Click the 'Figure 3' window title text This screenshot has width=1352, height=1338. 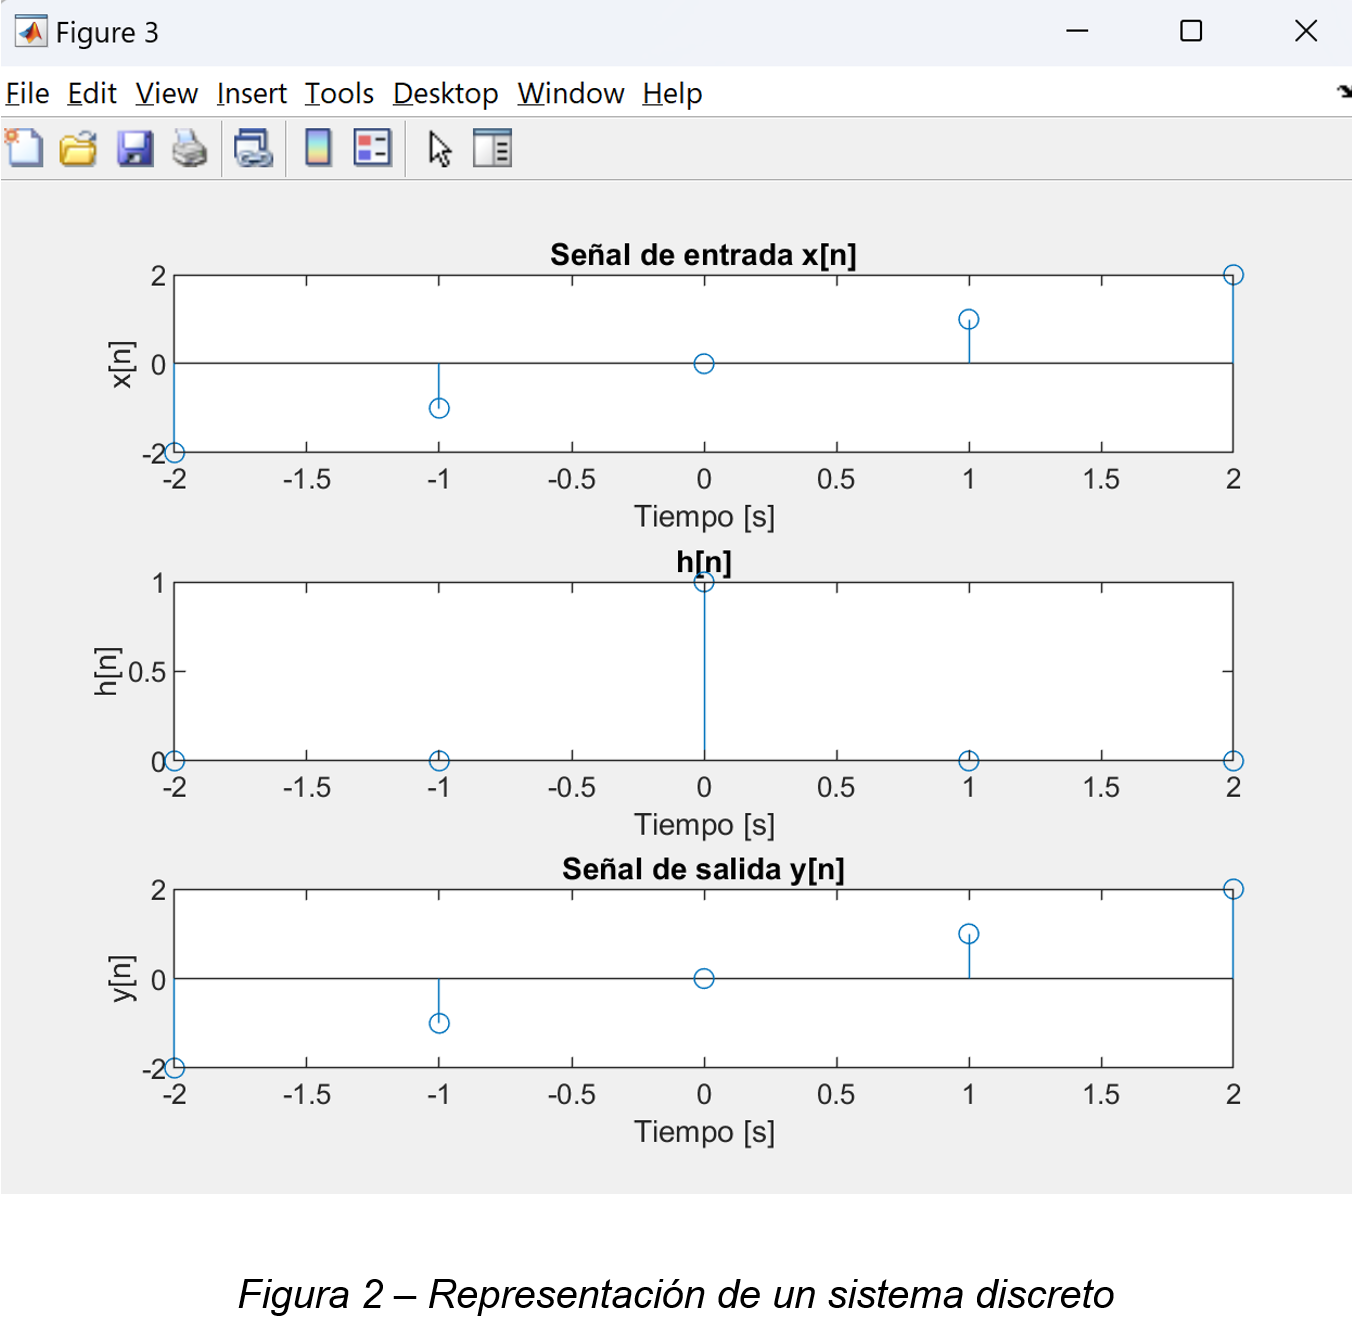[x=107, y=33]
